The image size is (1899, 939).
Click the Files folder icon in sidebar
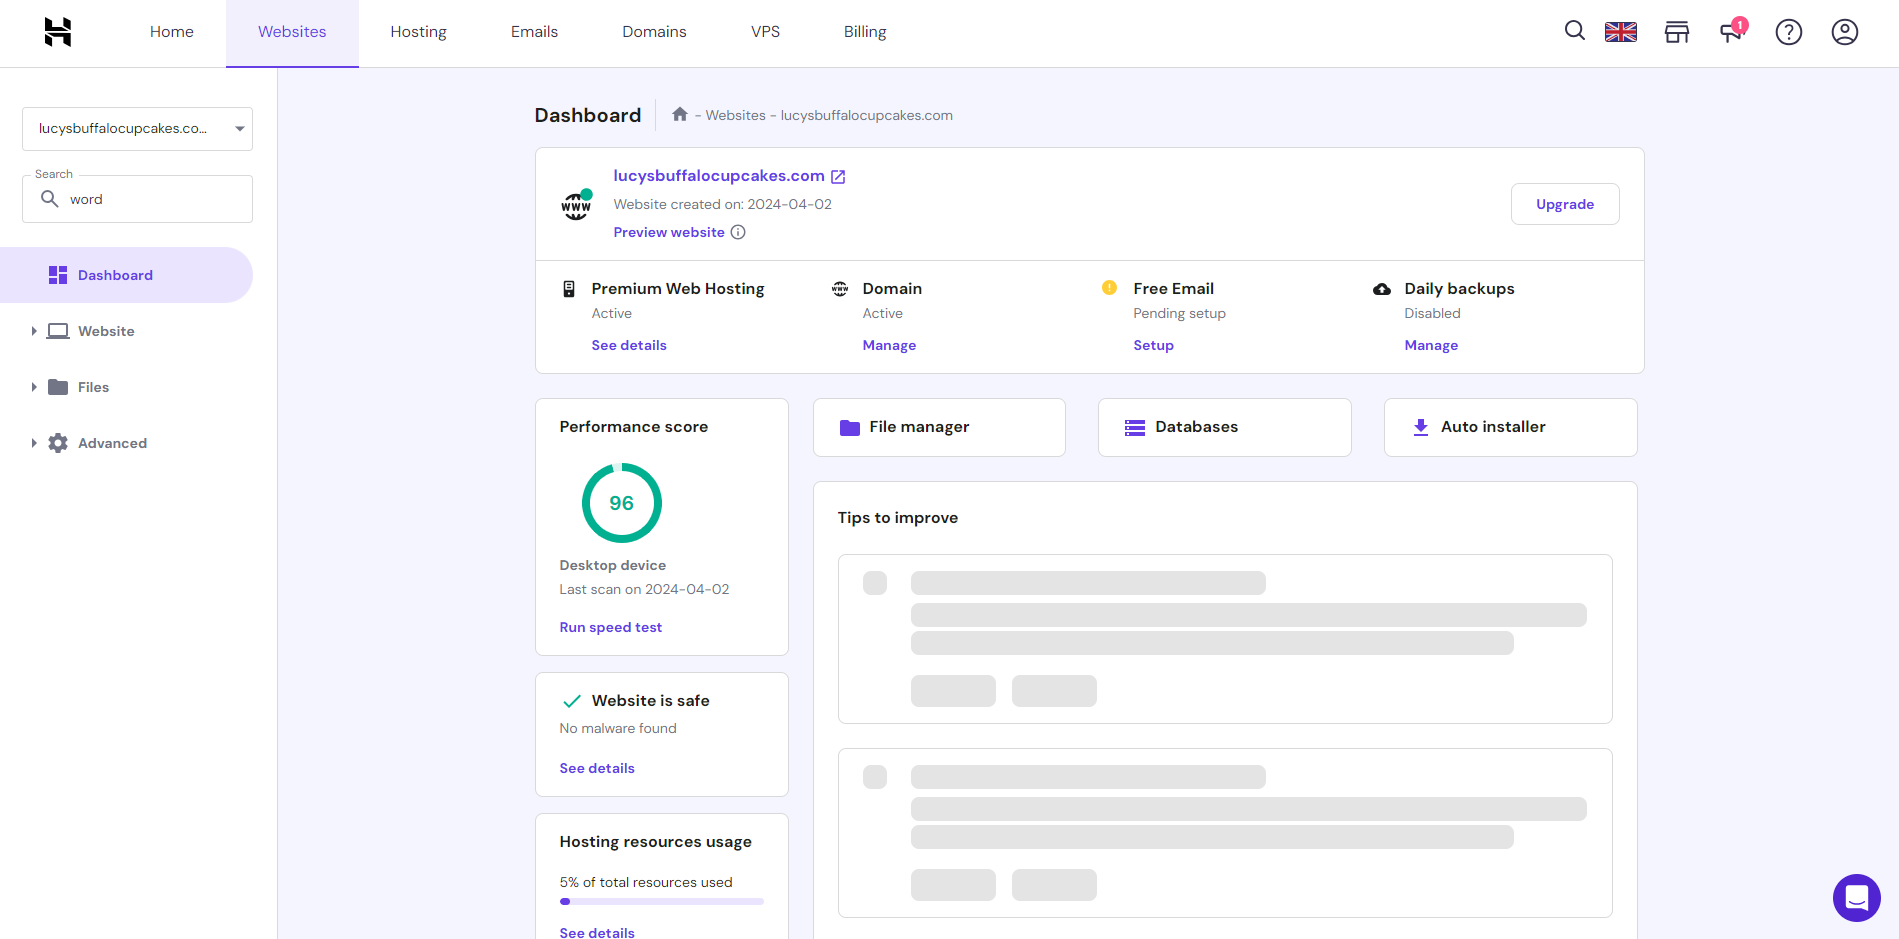point(58,387)
